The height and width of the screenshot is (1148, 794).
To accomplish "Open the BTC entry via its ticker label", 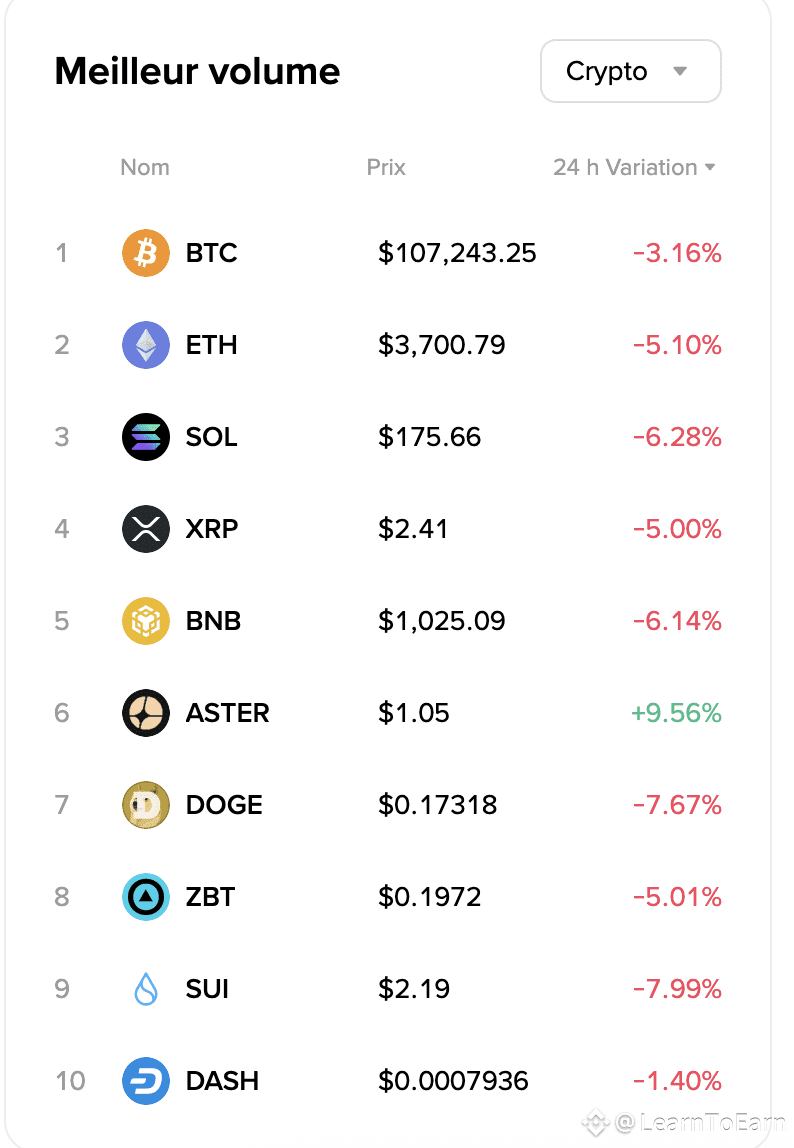I will [211, 253].
